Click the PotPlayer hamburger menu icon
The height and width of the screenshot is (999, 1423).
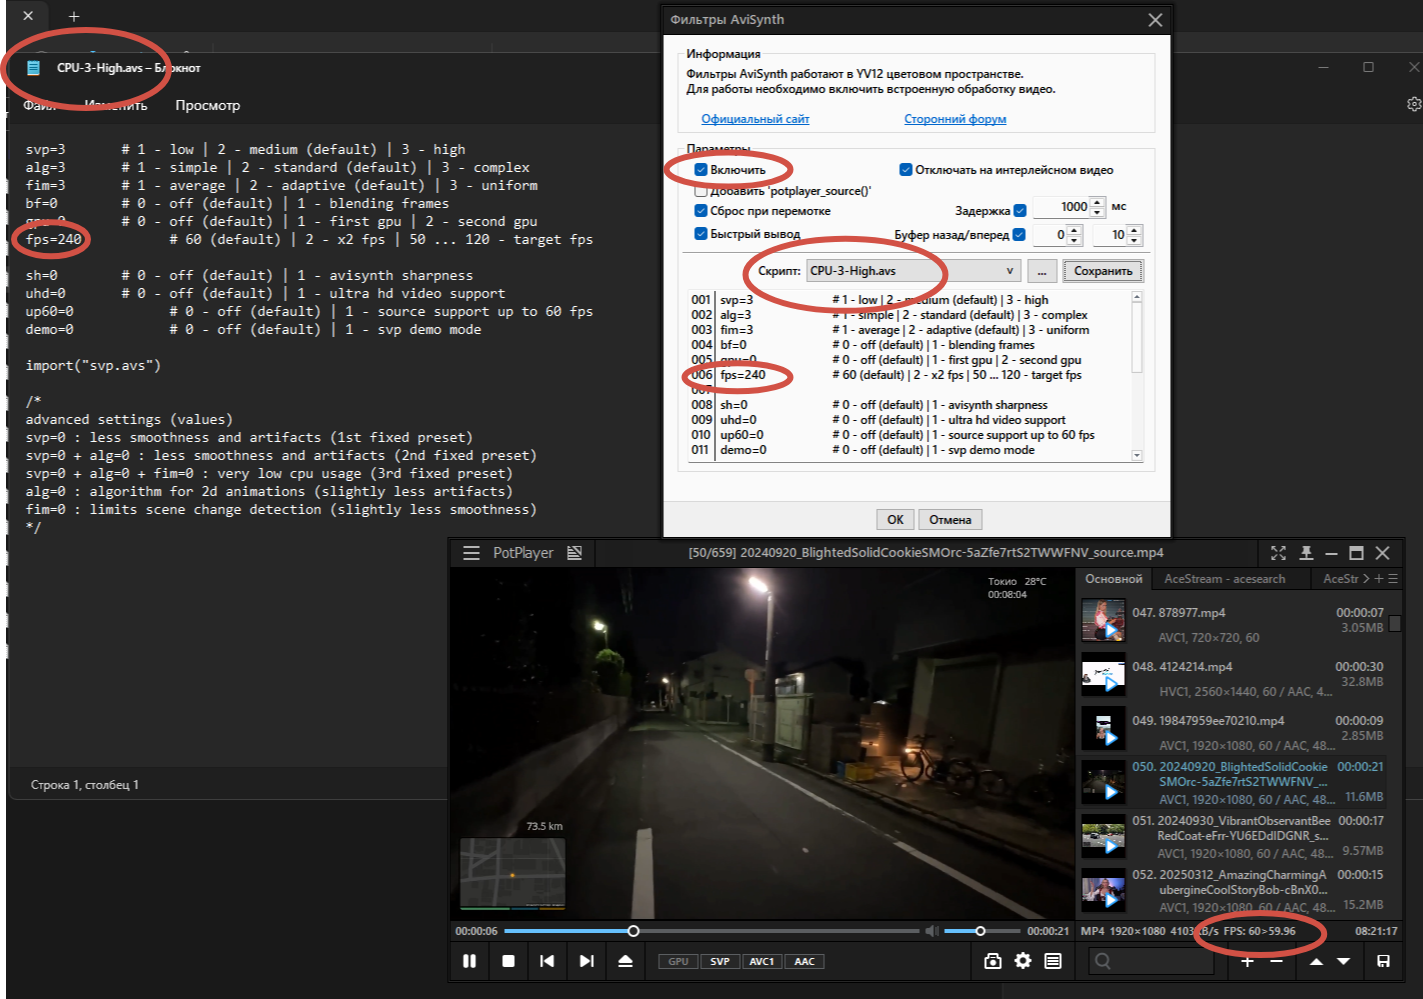tap(471, 553)
